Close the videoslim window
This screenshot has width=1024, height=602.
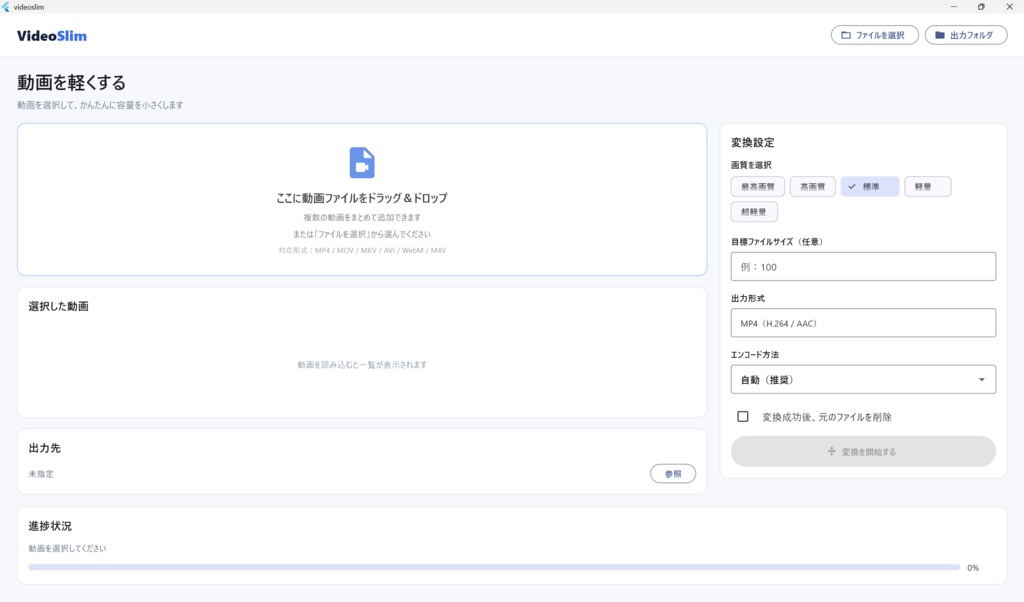[1009, 7]
